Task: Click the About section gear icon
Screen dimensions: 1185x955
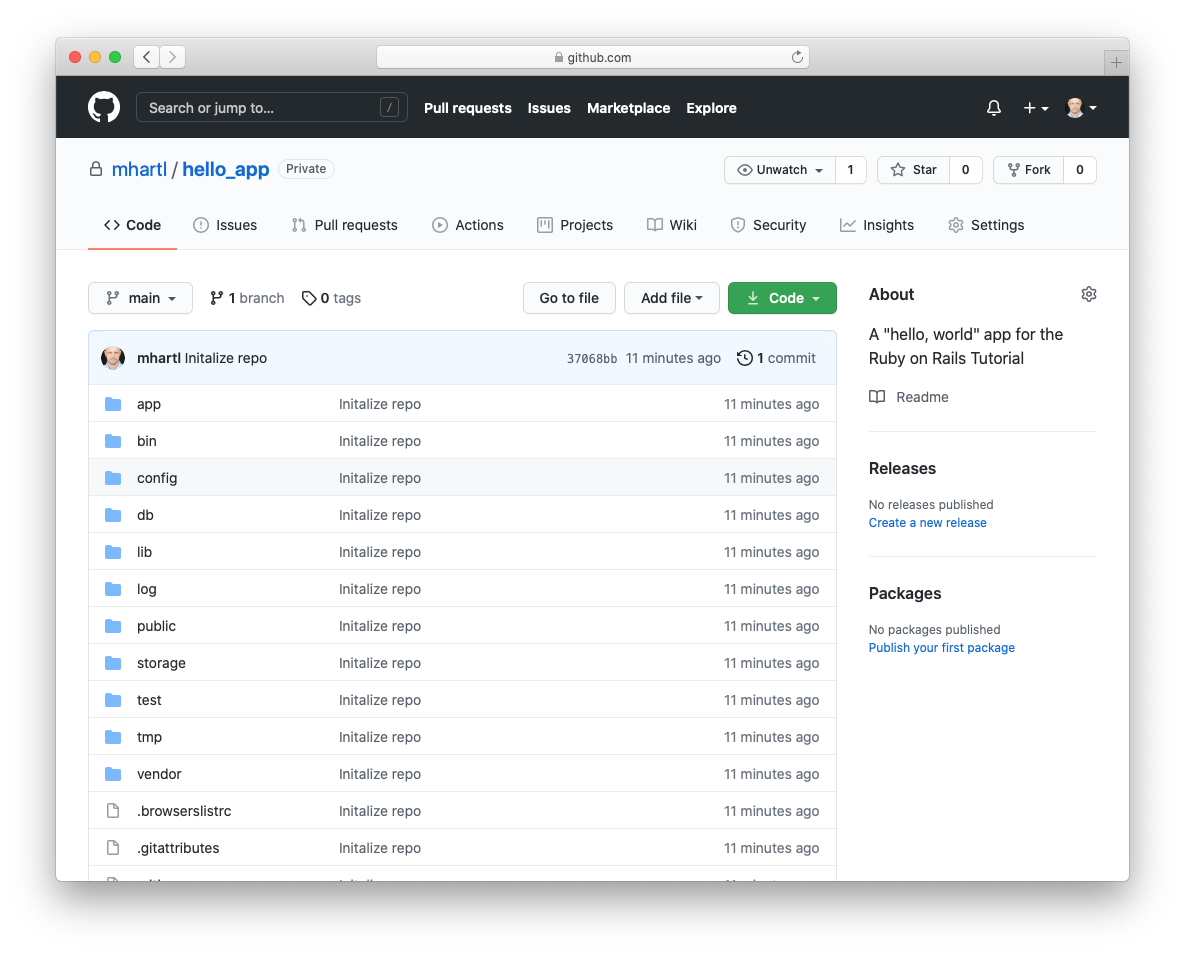Action: click(x=1088, y=294)
